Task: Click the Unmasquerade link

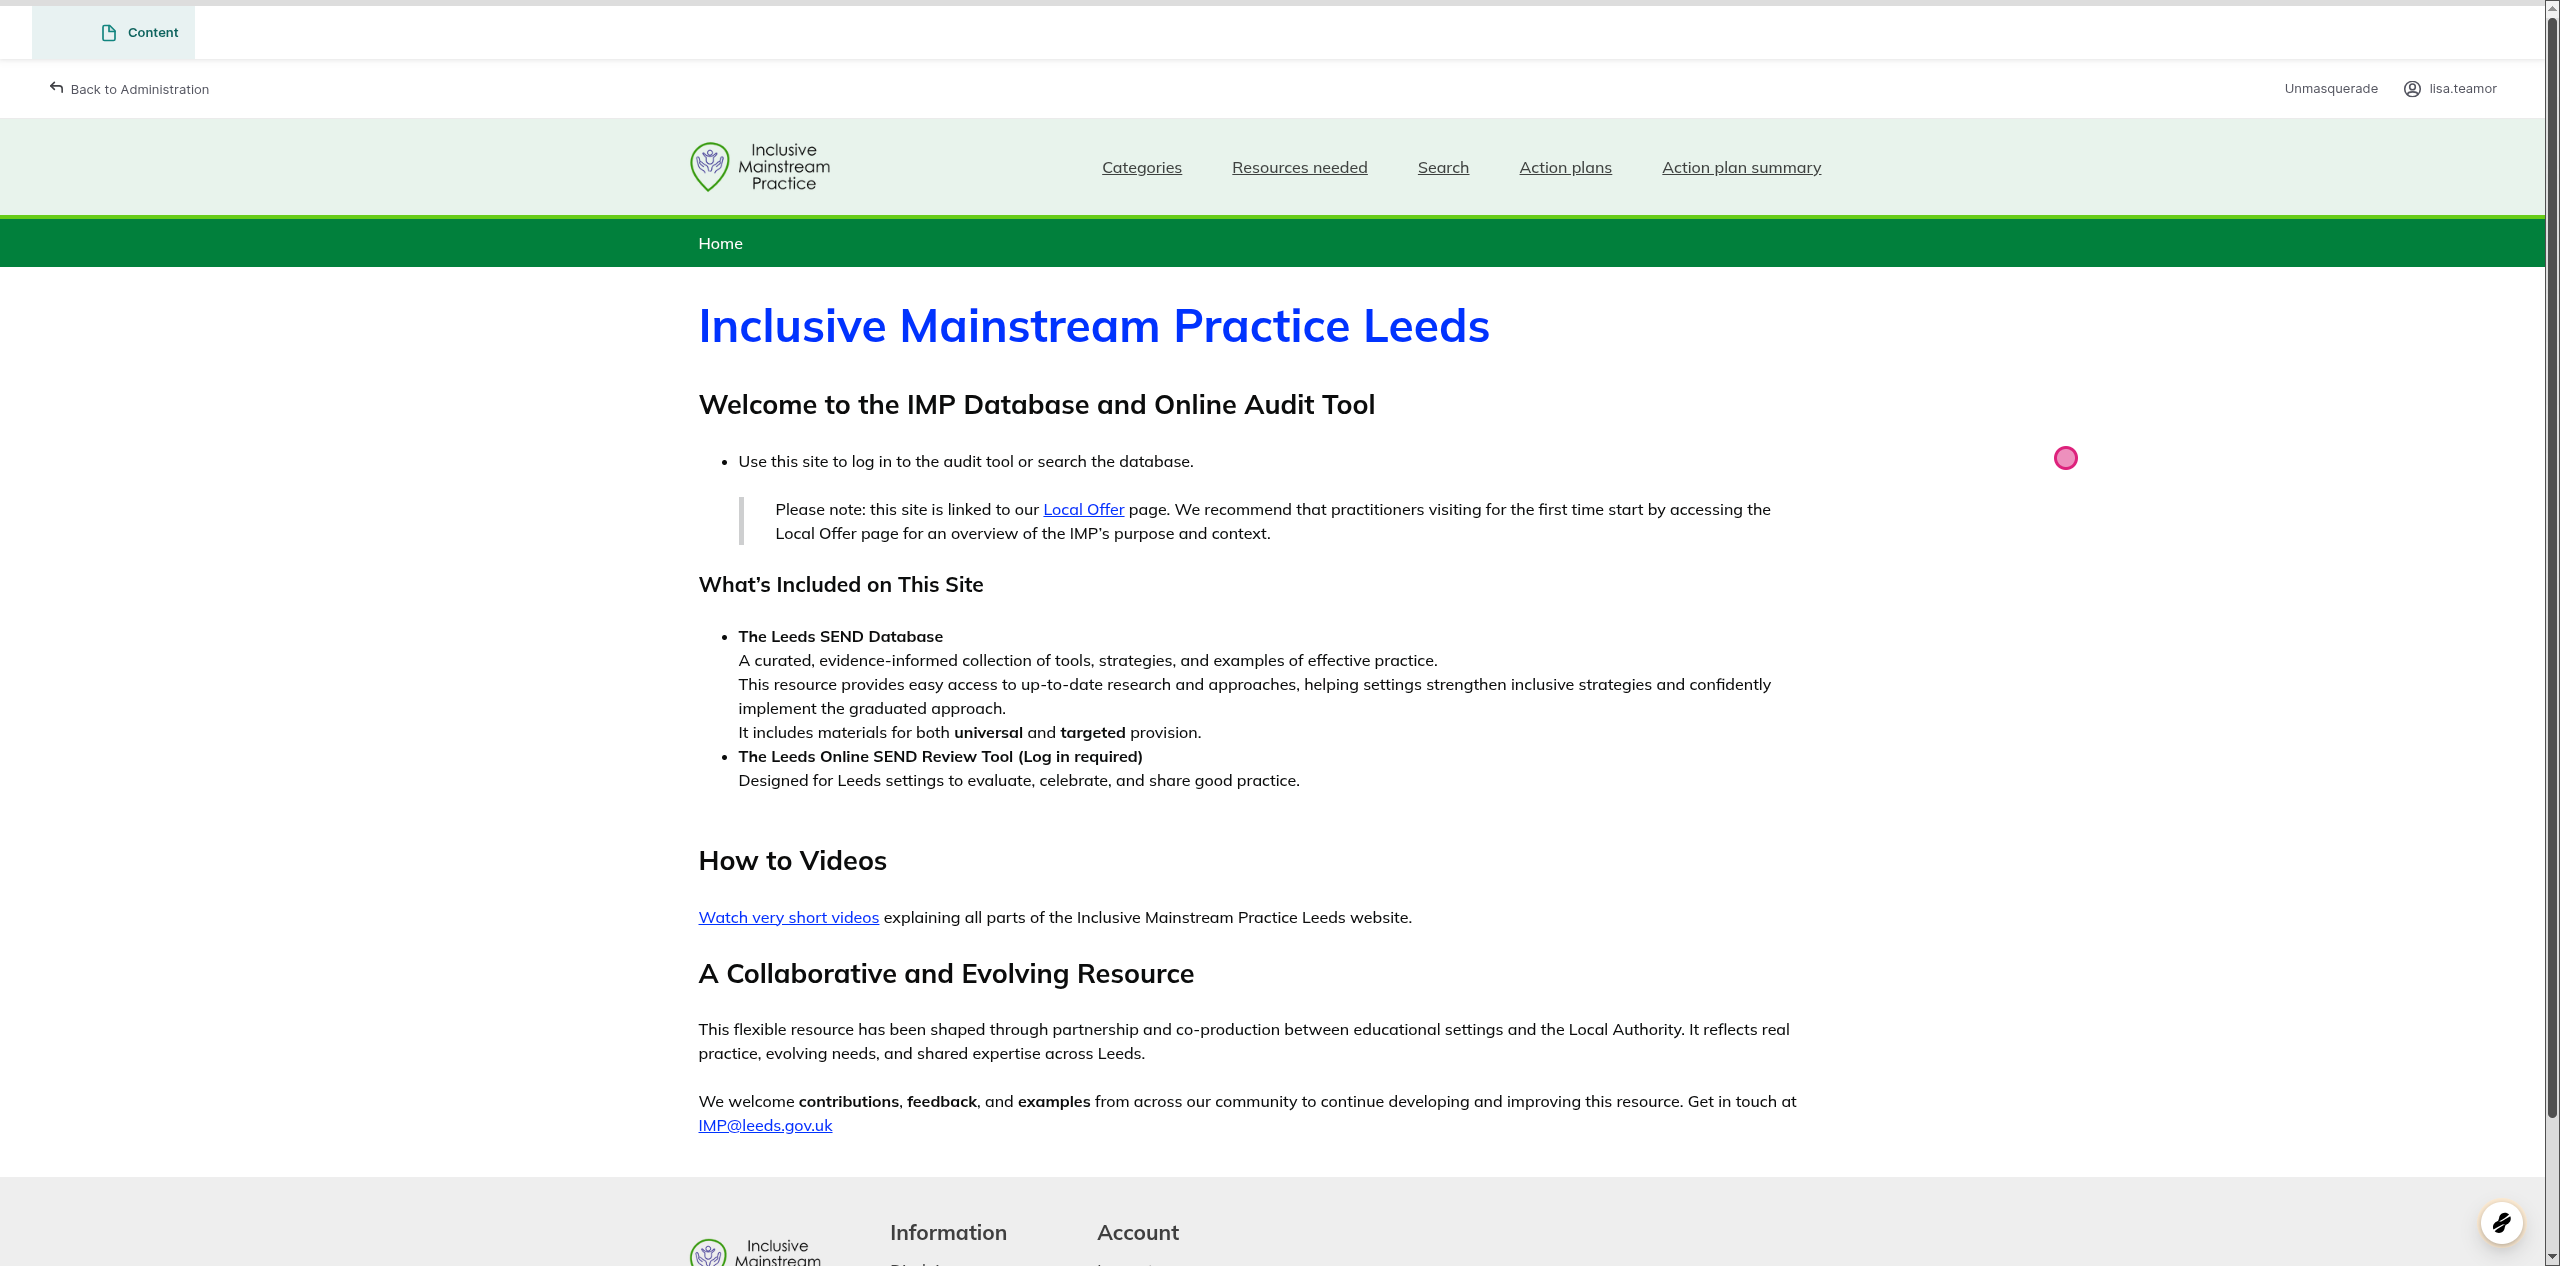Action: (x=2331, y=89)
